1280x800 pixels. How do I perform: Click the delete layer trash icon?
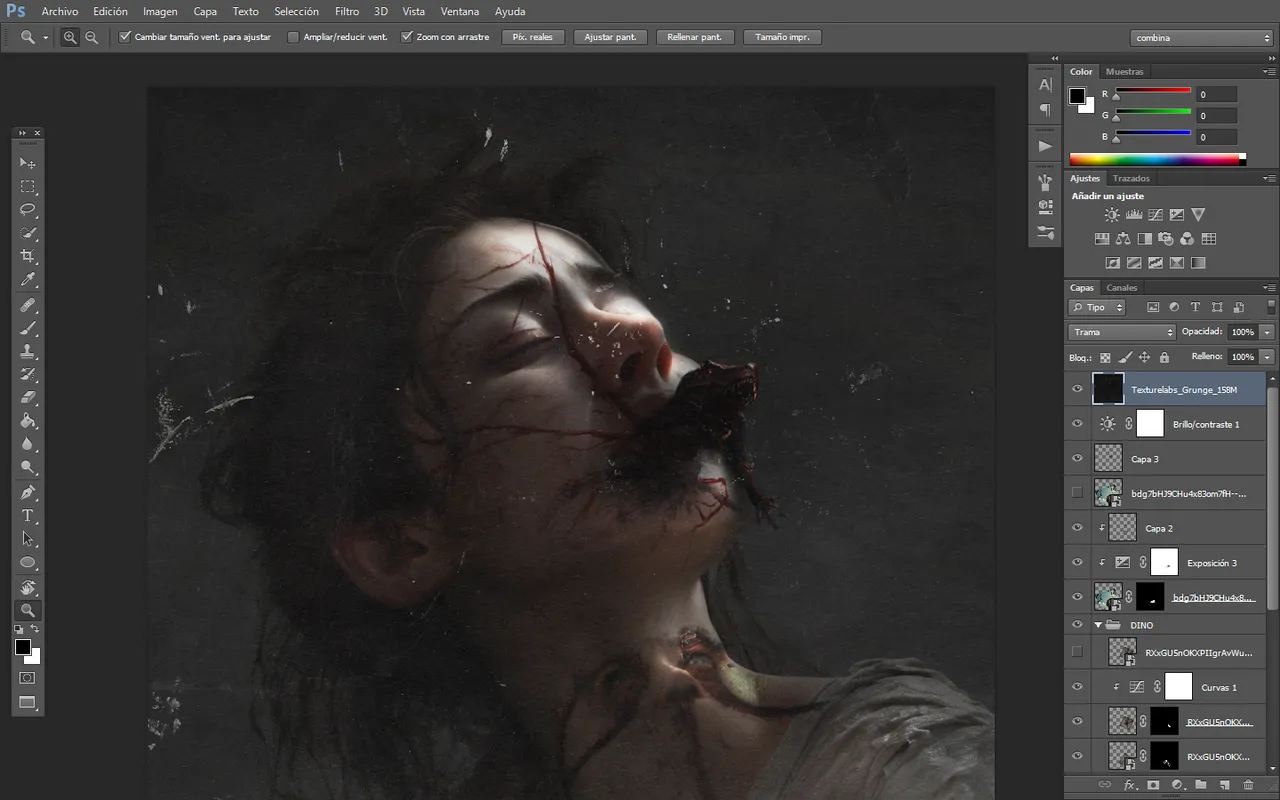click(1248, 785)
